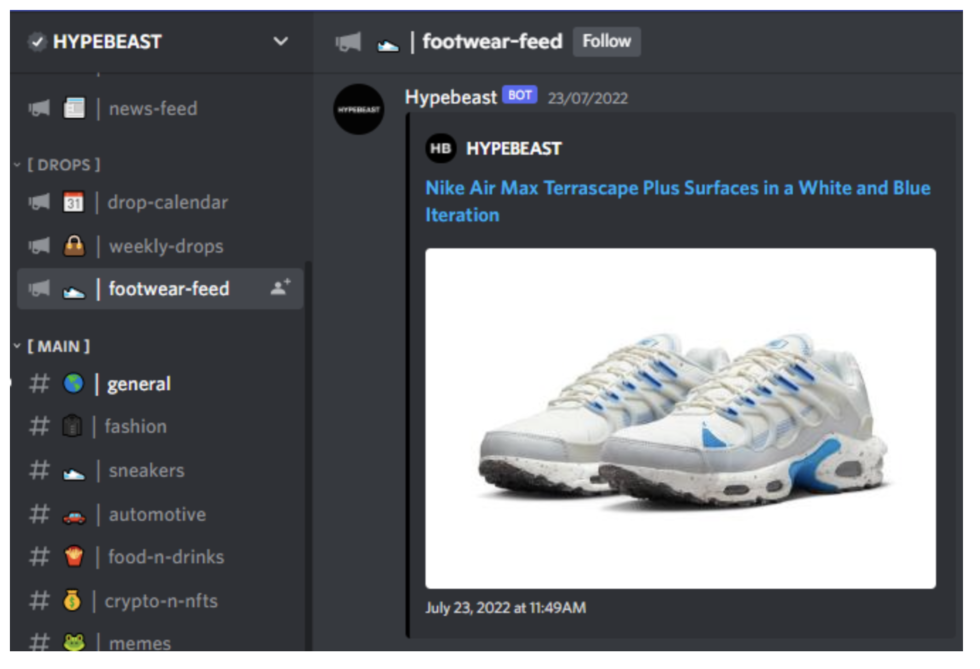Open the HYPEBEAST server dropdown menu
This screenshot has width=980, height=669.
tap(280, 42)
